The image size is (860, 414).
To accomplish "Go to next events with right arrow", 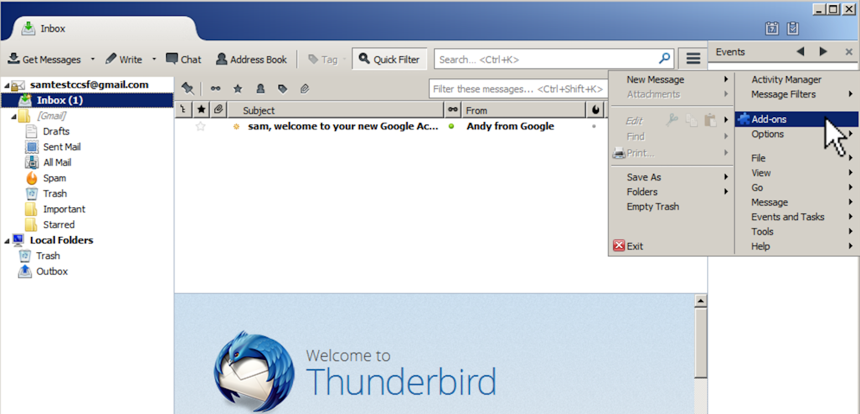I will [823, 52].
